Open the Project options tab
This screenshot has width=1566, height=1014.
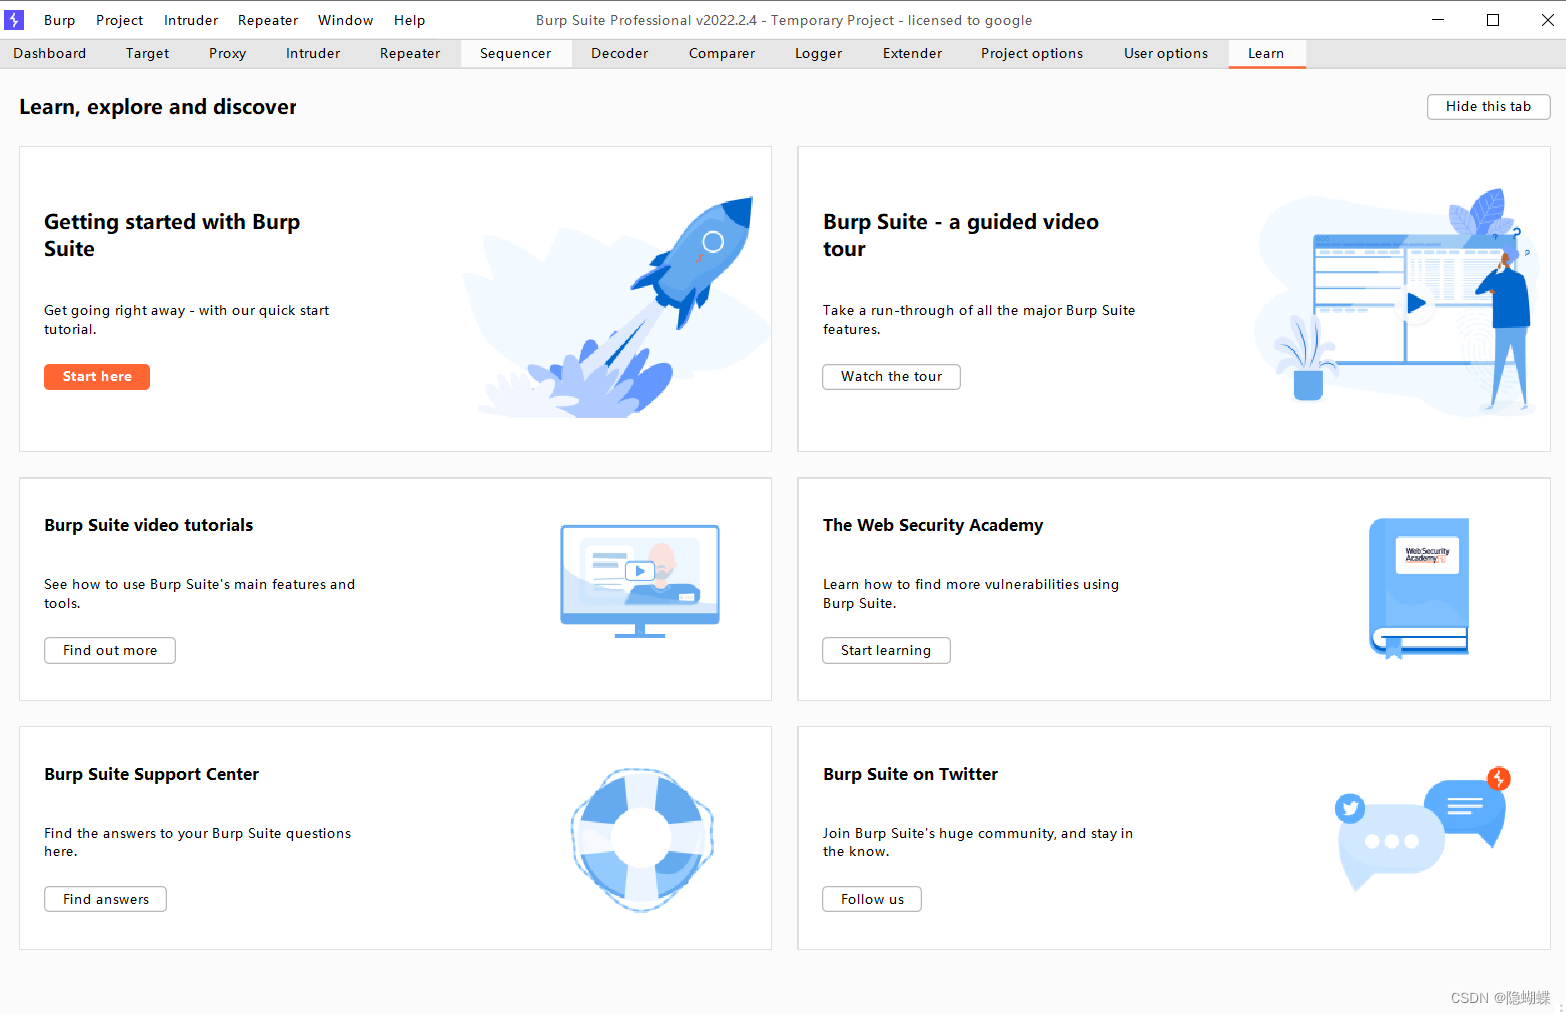pyautogui.click(x=1032, y=54)
